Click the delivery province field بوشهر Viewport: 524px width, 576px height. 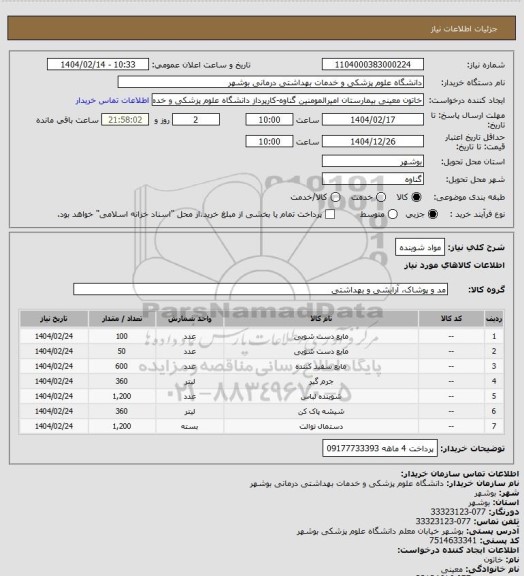373,161
